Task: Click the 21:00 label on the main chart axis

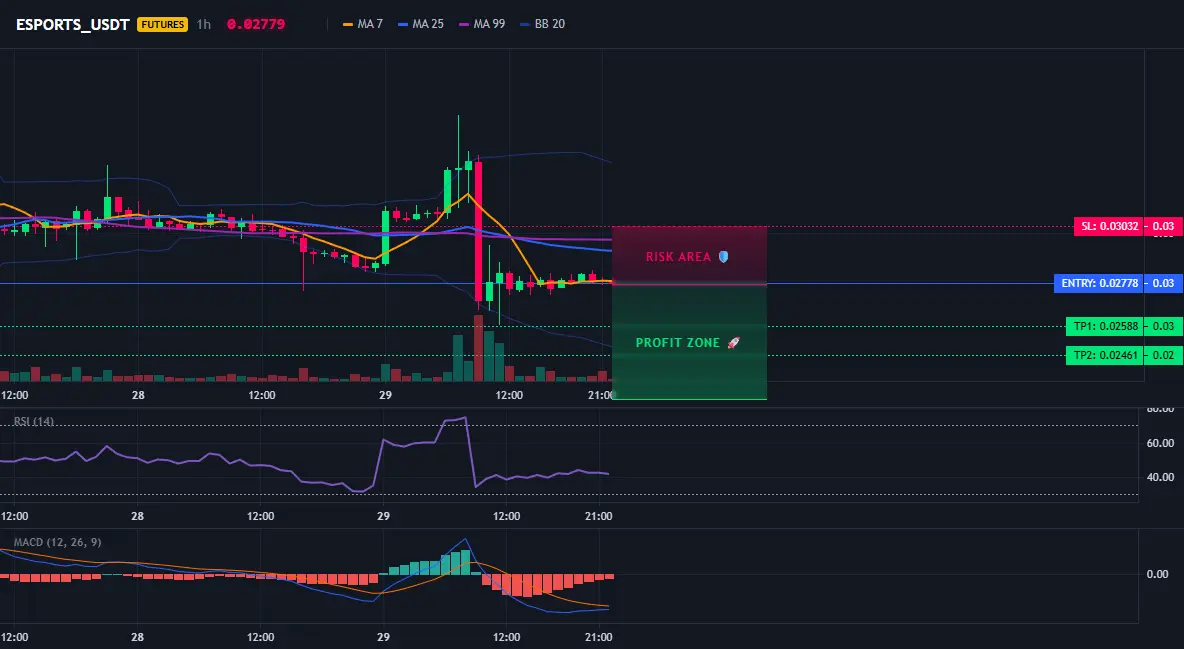Action: click(x=600, y=395)
